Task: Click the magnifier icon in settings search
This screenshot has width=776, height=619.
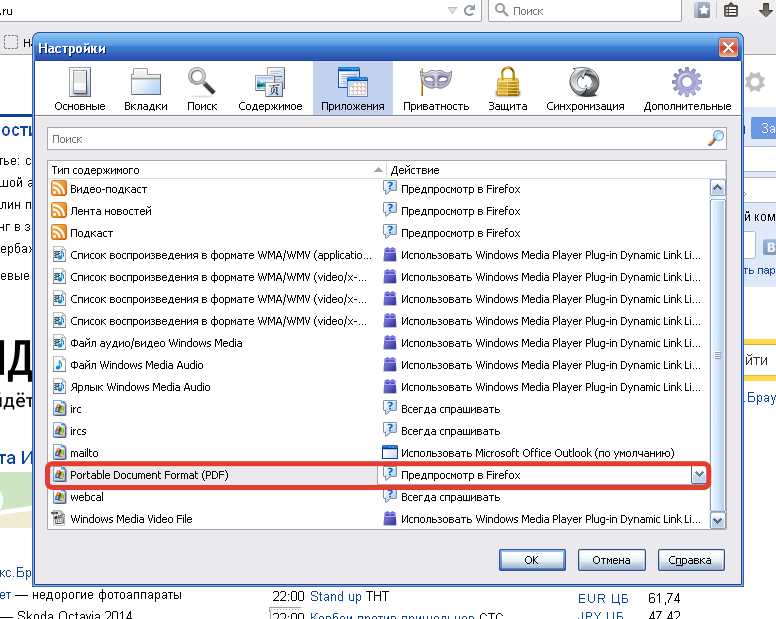Action: coord(716,139)
